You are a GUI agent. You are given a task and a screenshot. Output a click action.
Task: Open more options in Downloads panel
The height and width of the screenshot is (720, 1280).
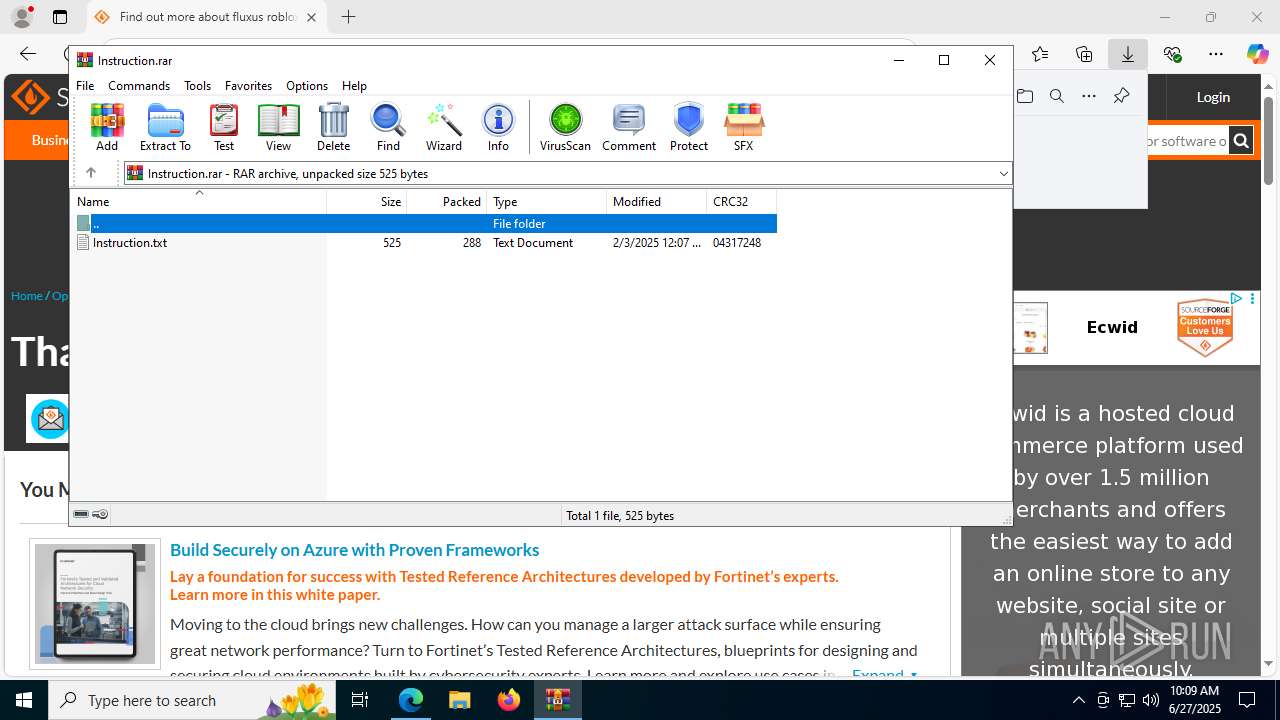tap(1089, 96)
